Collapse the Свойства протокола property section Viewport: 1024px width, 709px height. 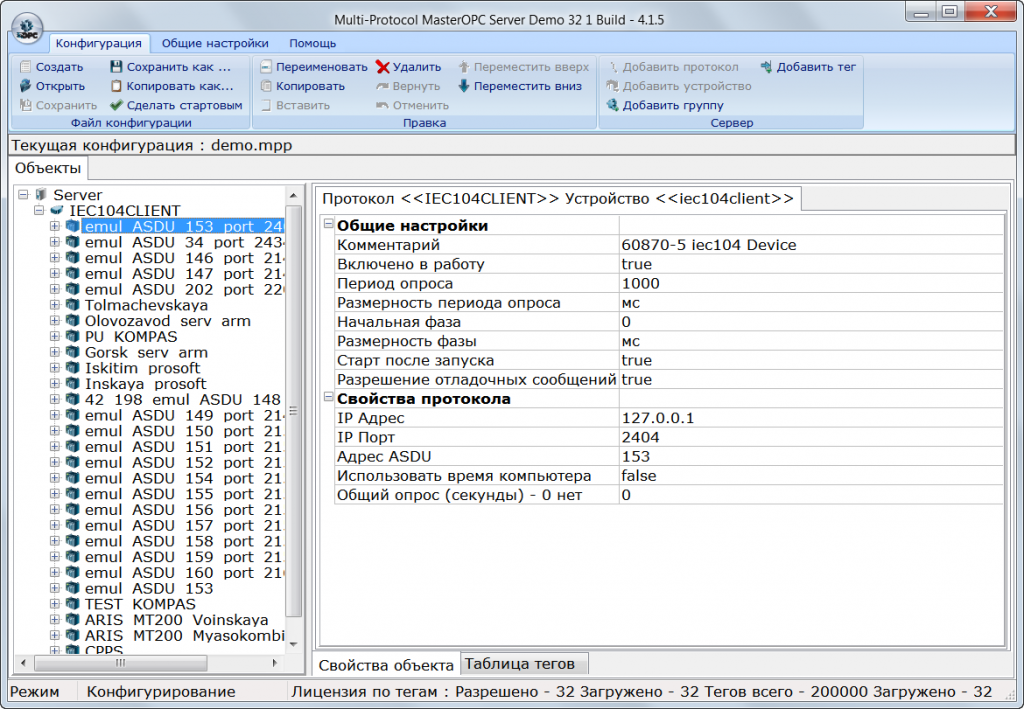328,397
